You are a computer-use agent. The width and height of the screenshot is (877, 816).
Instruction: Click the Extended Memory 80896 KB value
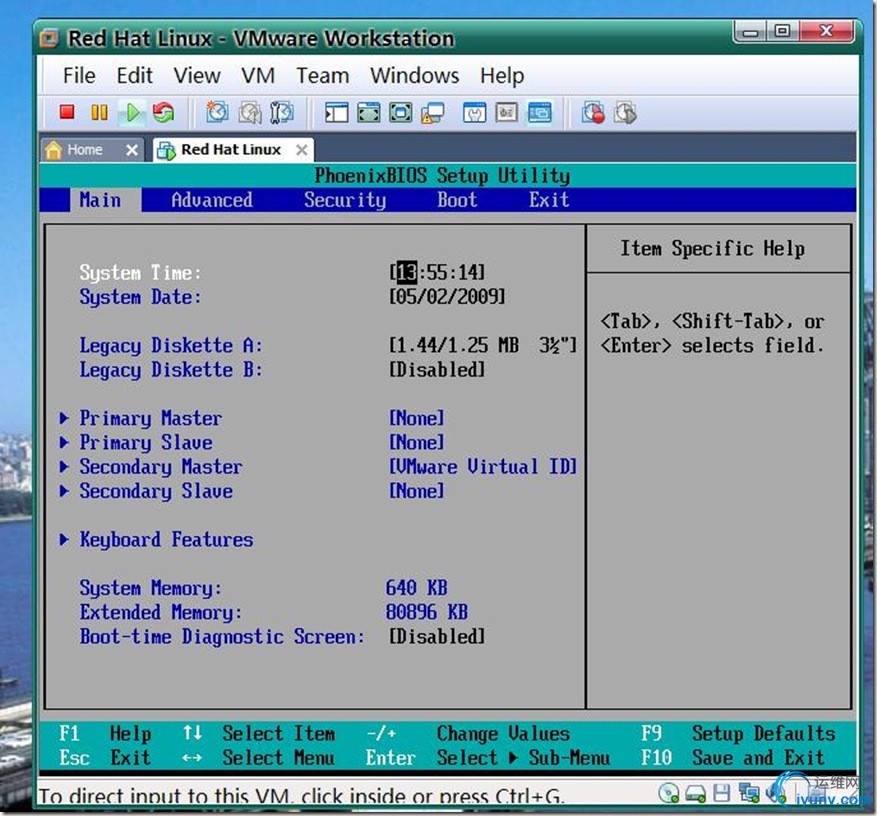[x=426, y=612]
